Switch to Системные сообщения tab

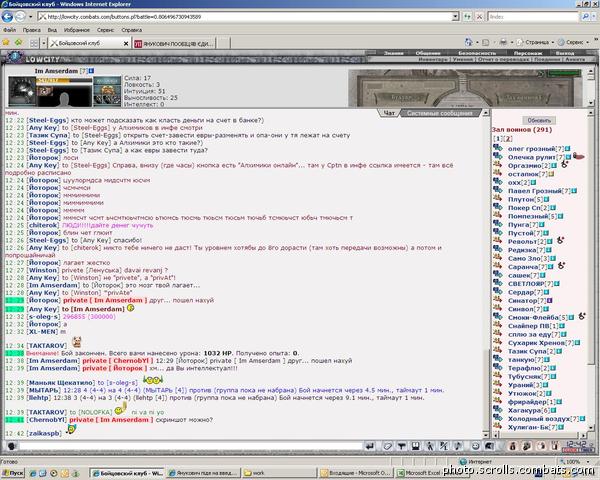pos(440,113)
